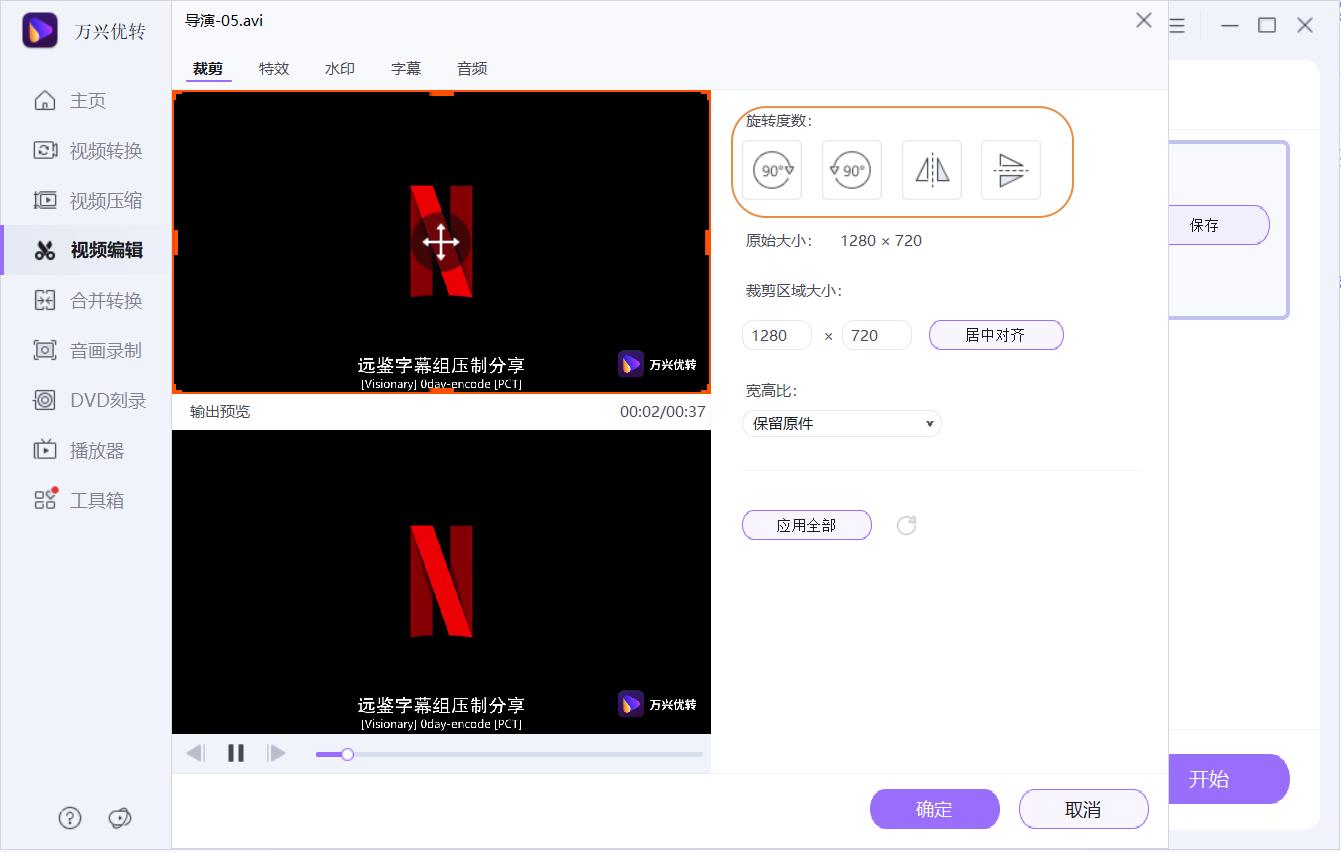The height and width of the screenshot is (852, 1341).
Task: Reset crop settings using the refresh icon
Action: (906, 524)
